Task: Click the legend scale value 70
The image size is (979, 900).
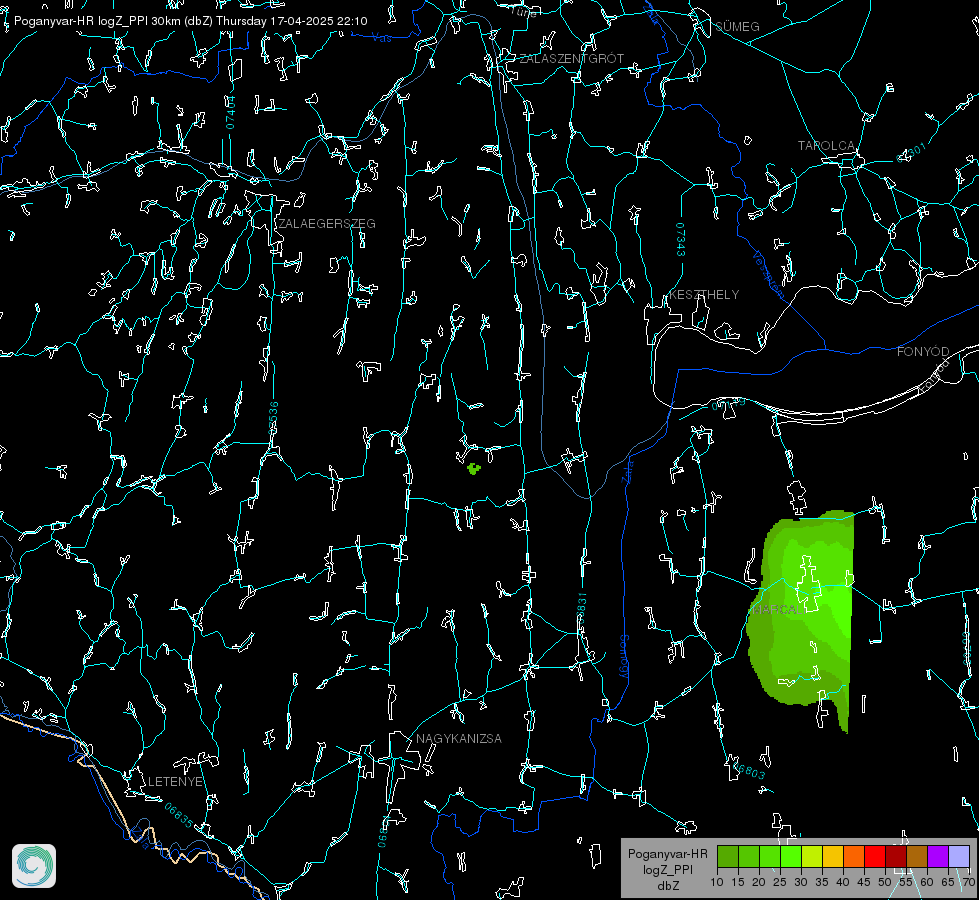Action: 968,882
